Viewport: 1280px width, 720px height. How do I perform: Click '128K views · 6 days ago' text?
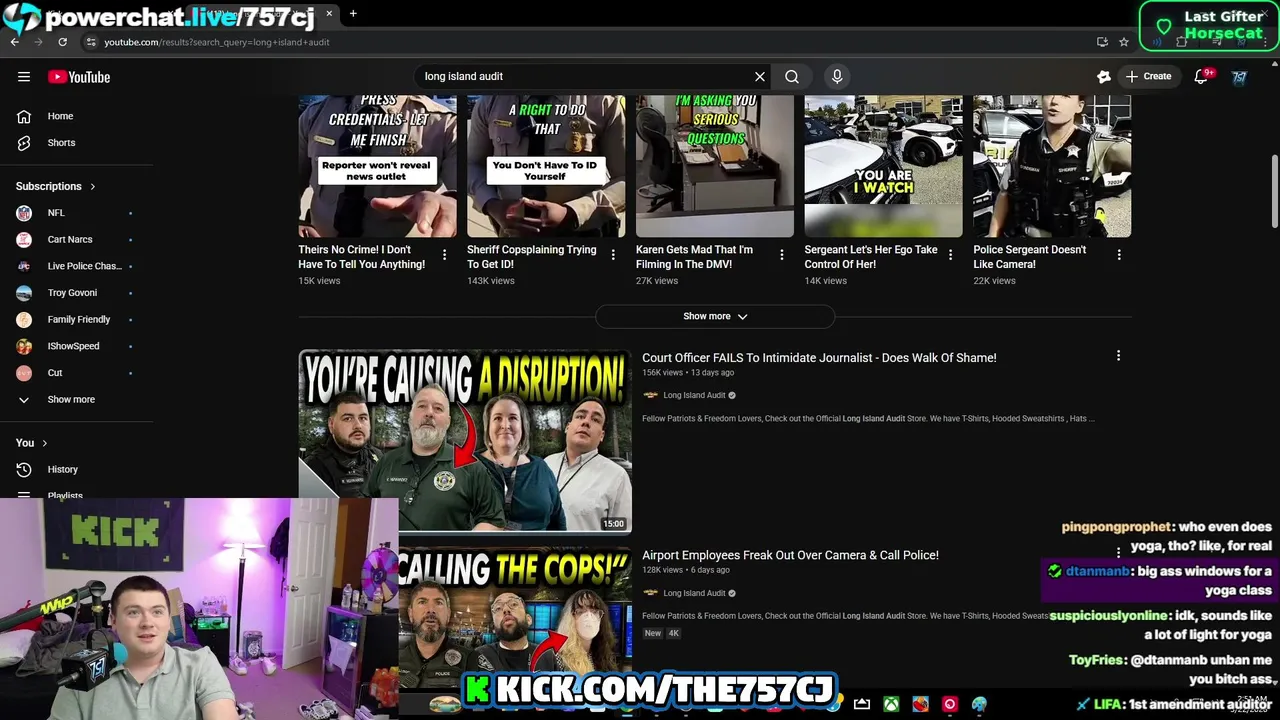686,570
